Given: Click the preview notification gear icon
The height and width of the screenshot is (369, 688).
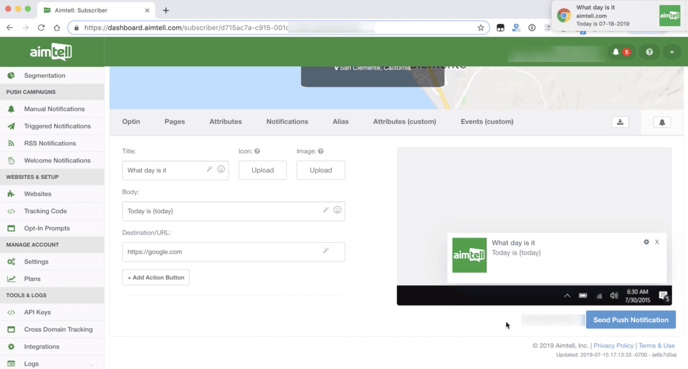Looking at the screenshot, I should [x=646, y=242].
